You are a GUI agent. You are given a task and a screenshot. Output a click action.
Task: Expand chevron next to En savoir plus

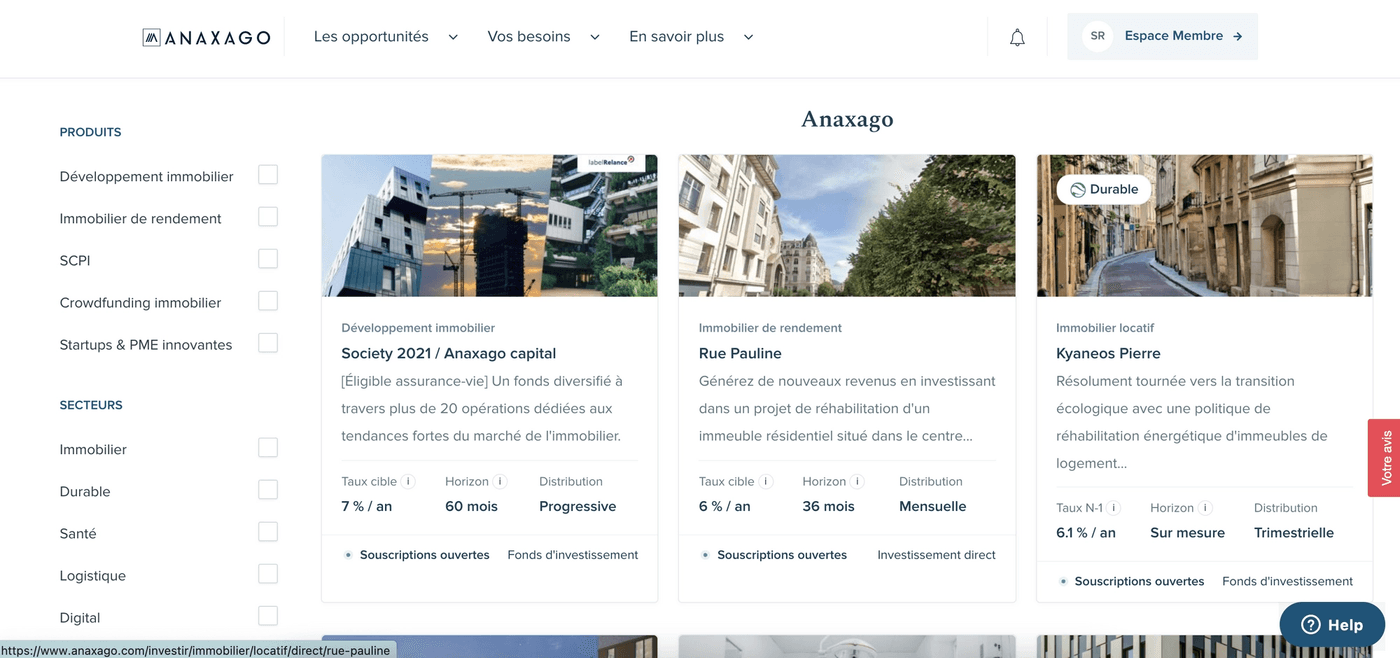748,37
